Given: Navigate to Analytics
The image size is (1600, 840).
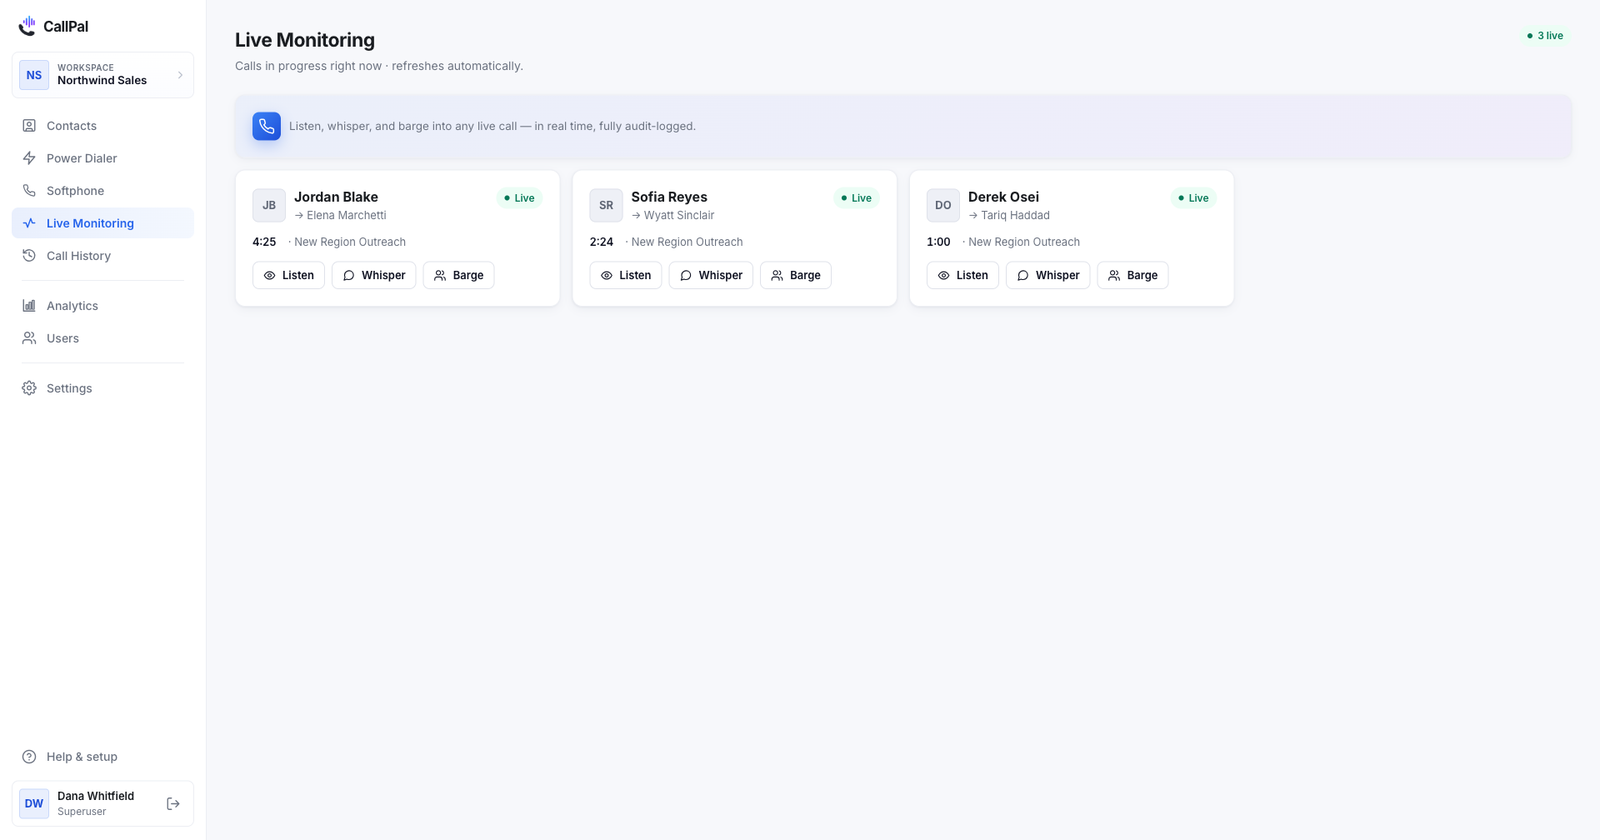Looking at the screenshot, I should [103, 306].
